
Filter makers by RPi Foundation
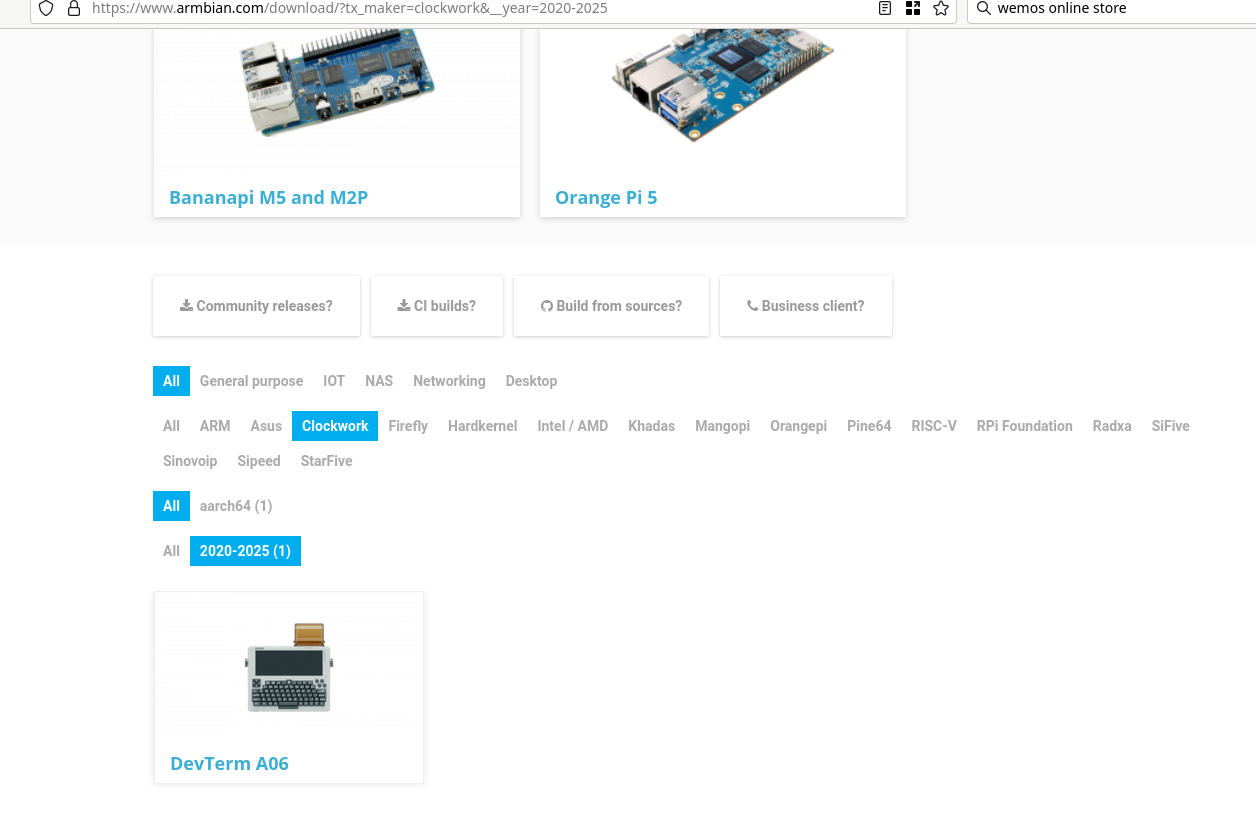point(1025,426)
